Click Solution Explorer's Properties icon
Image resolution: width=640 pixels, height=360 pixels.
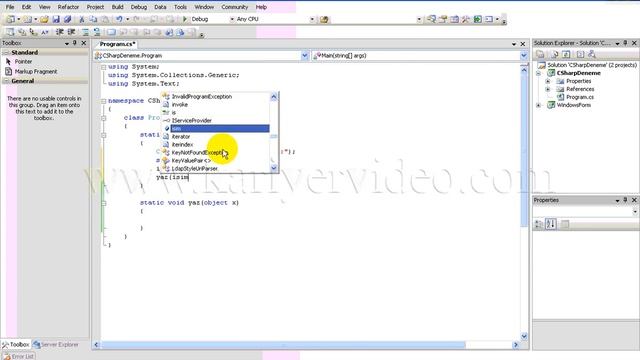540,54
